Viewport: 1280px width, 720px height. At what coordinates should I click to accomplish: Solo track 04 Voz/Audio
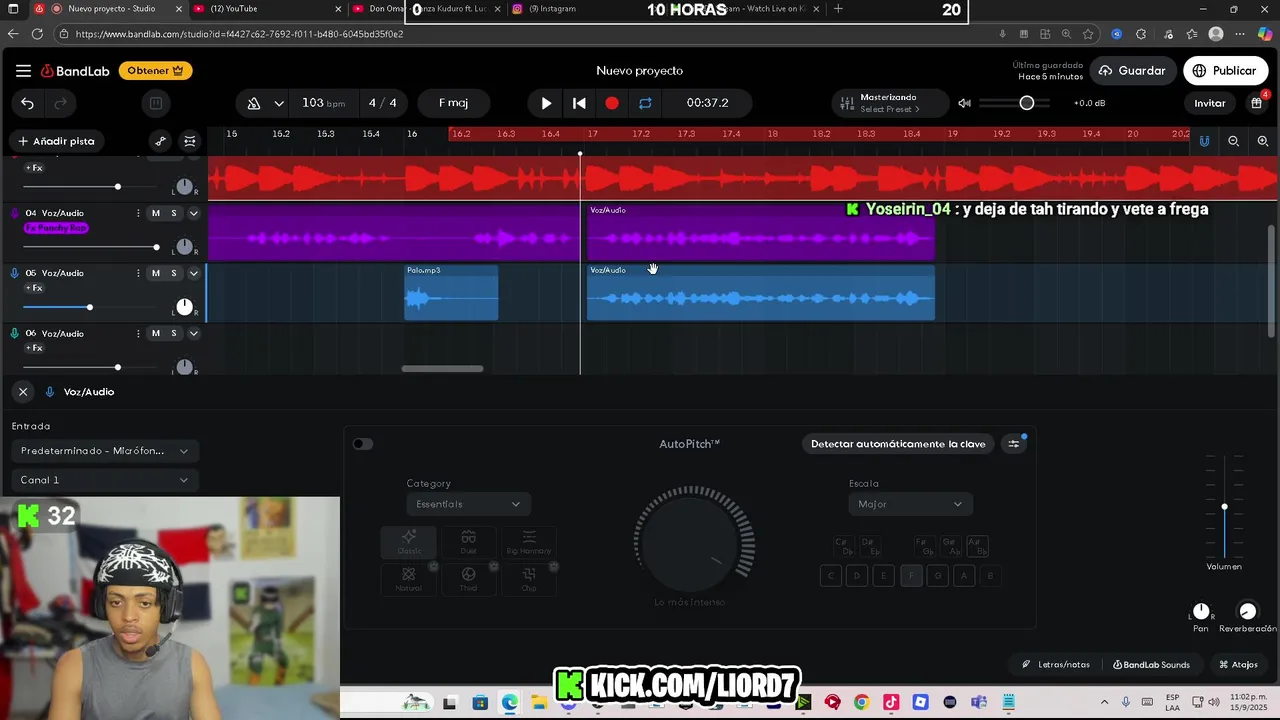point(173,213)
